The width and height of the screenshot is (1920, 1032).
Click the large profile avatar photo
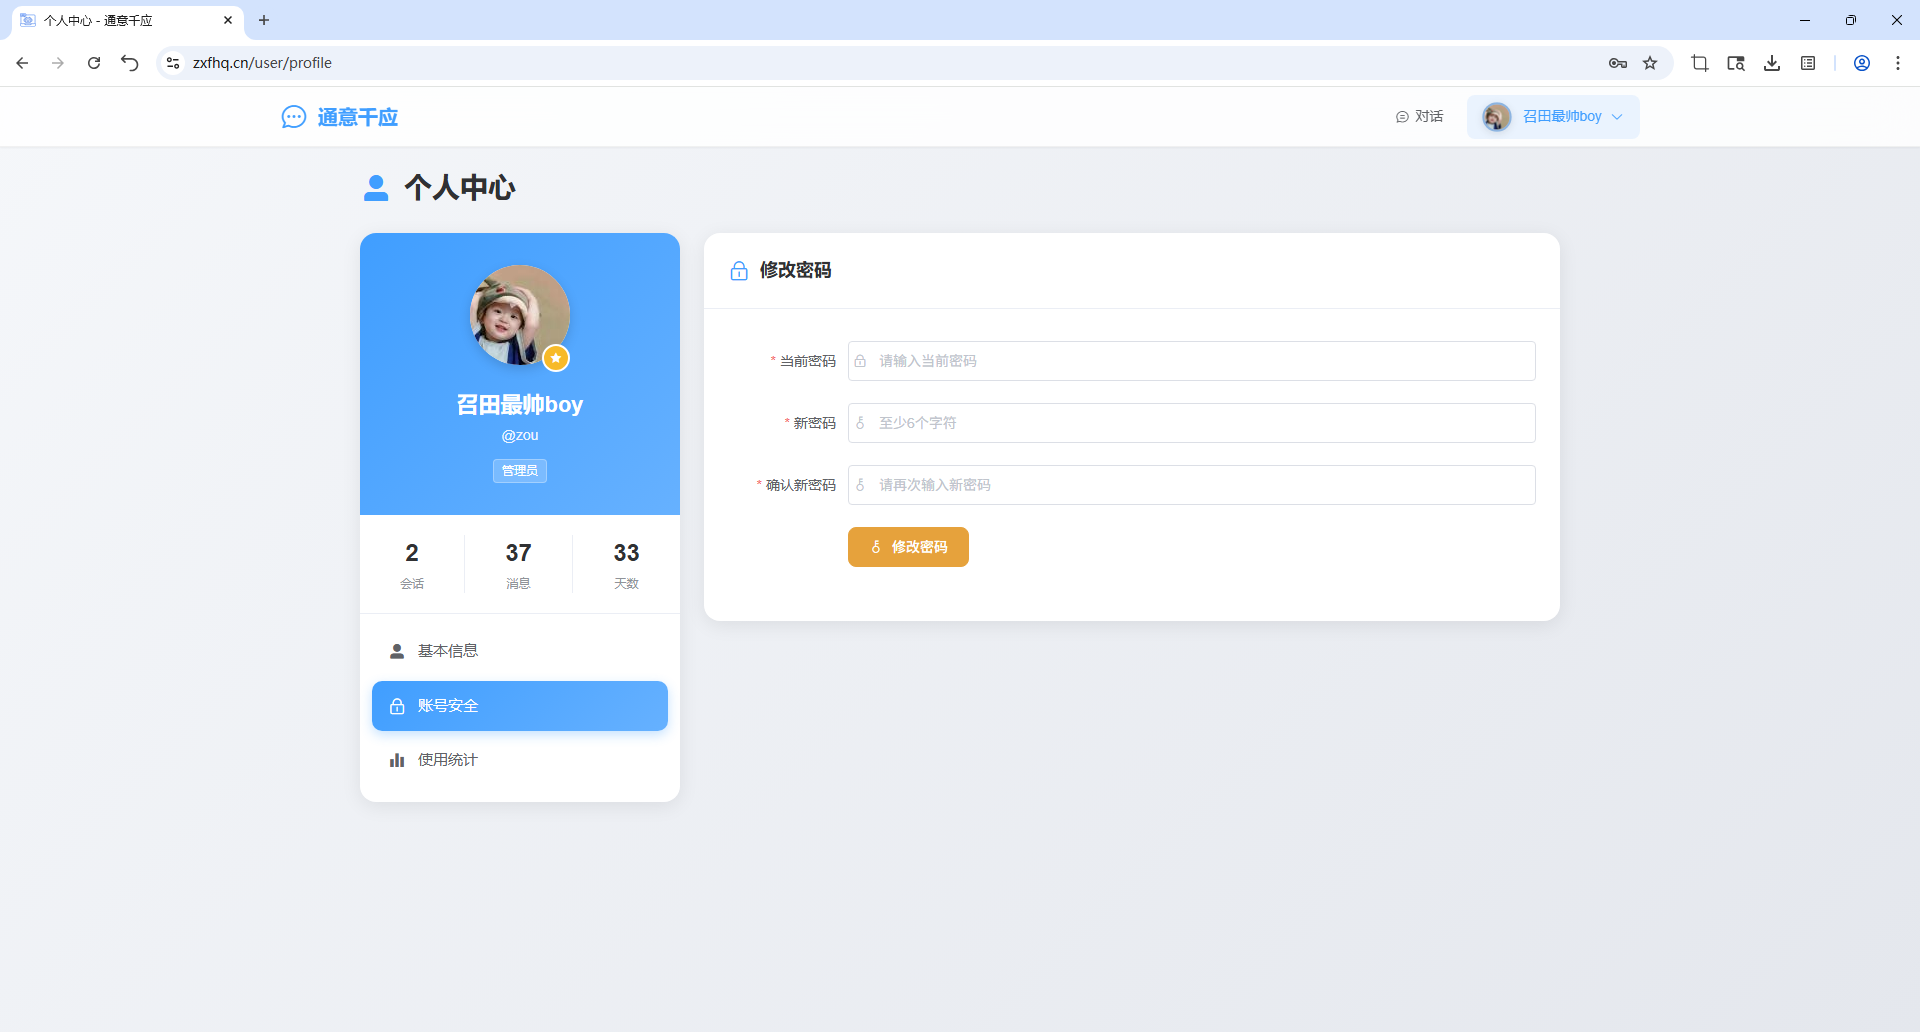click(520, 315)
